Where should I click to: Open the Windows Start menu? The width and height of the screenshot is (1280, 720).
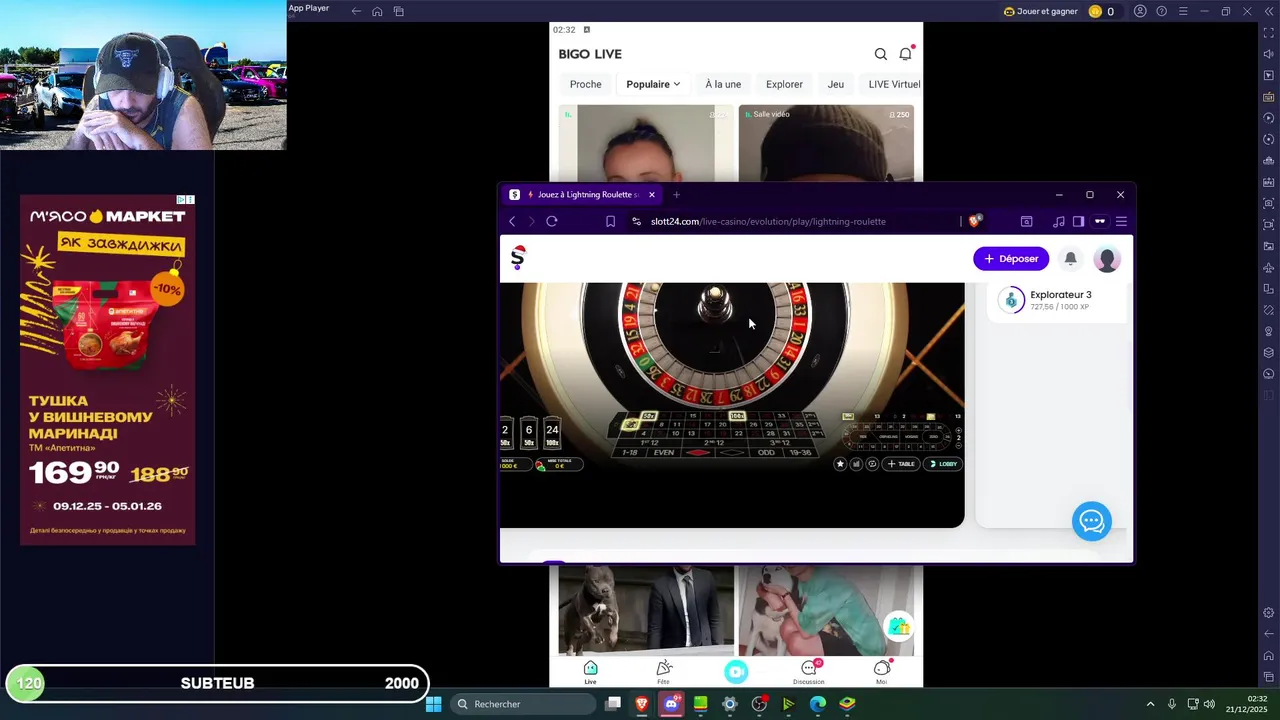pos(433,704)
